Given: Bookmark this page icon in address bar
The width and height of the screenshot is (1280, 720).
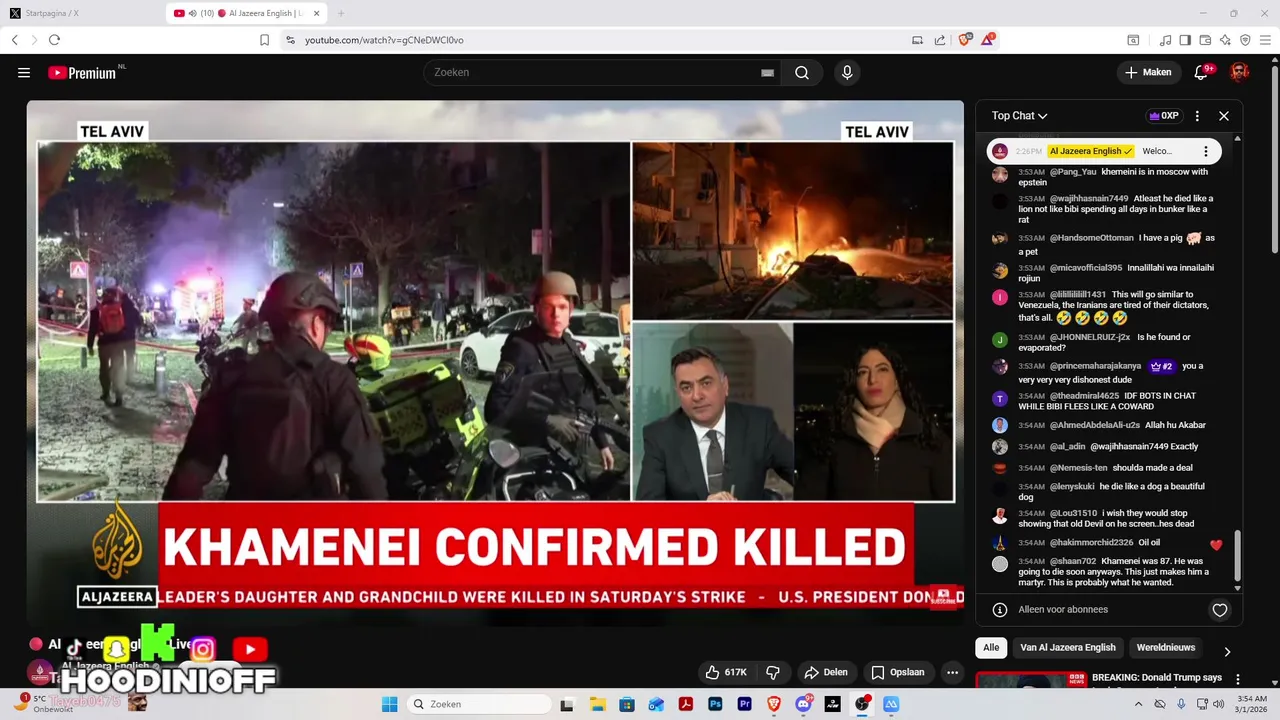Looking at the screenshot, I should (264, 40).
